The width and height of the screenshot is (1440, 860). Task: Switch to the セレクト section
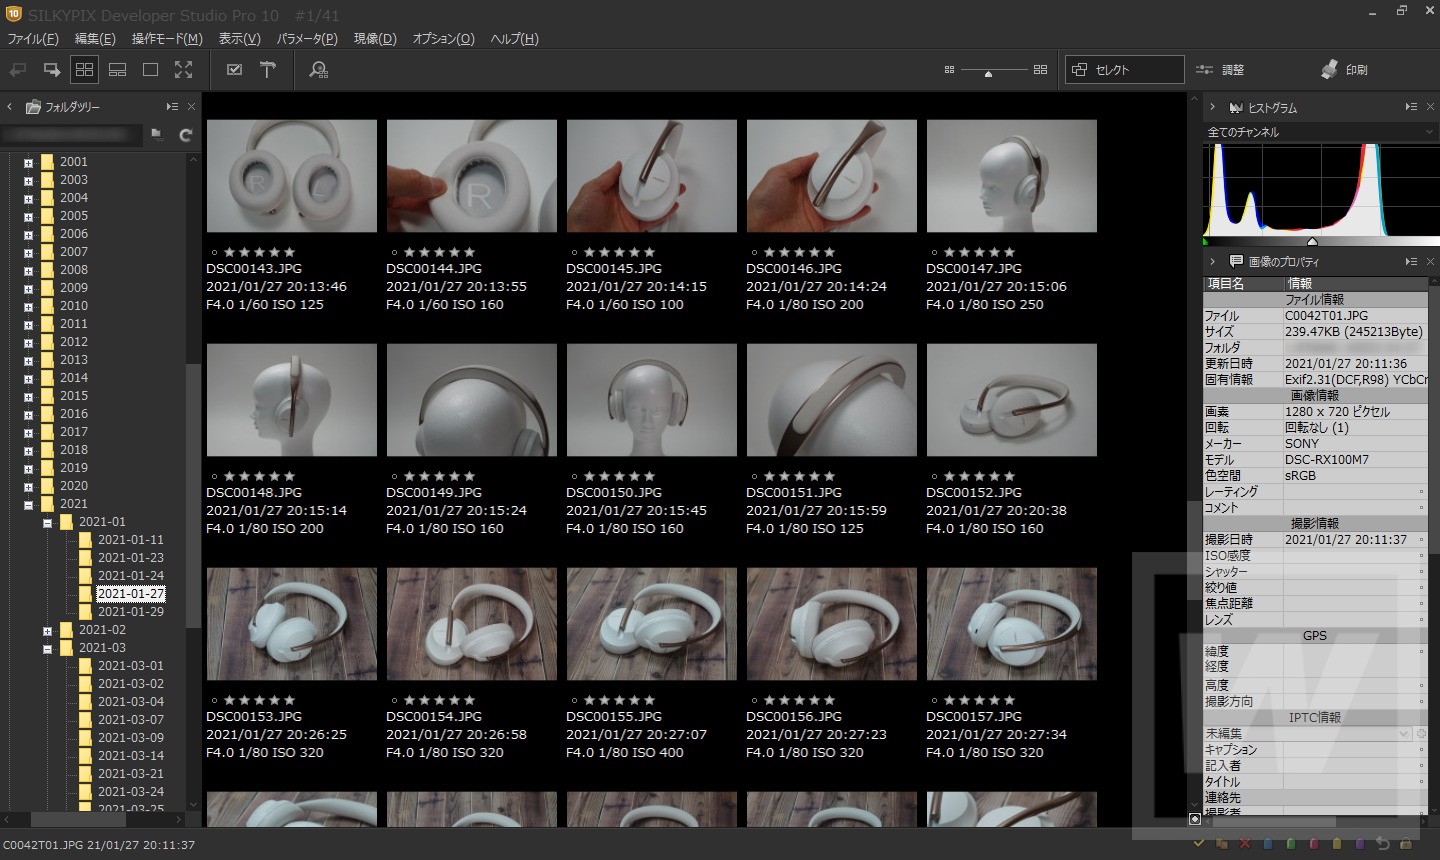tap(1125, 70)
